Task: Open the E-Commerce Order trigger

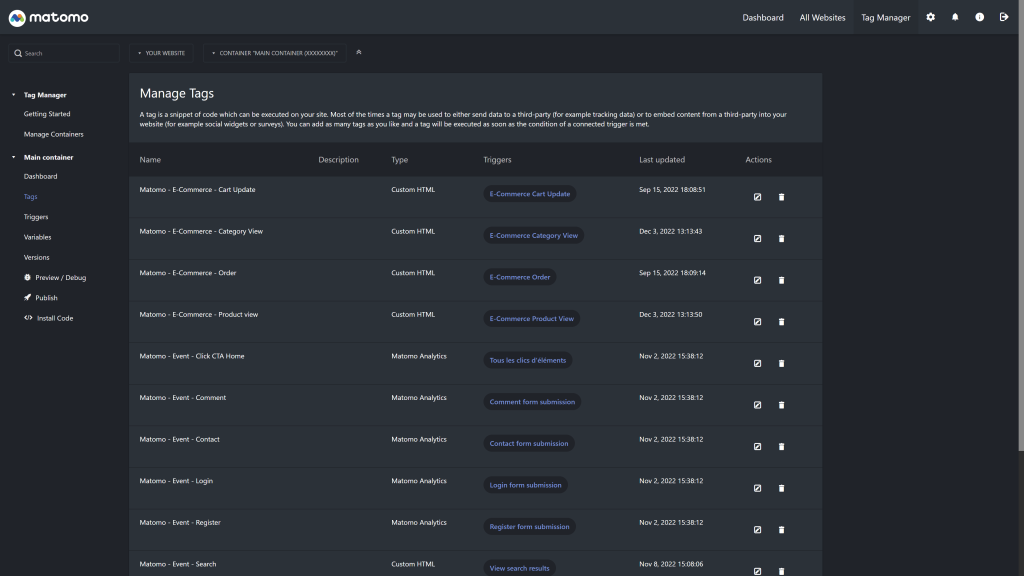Action: (x=520, y=277)
